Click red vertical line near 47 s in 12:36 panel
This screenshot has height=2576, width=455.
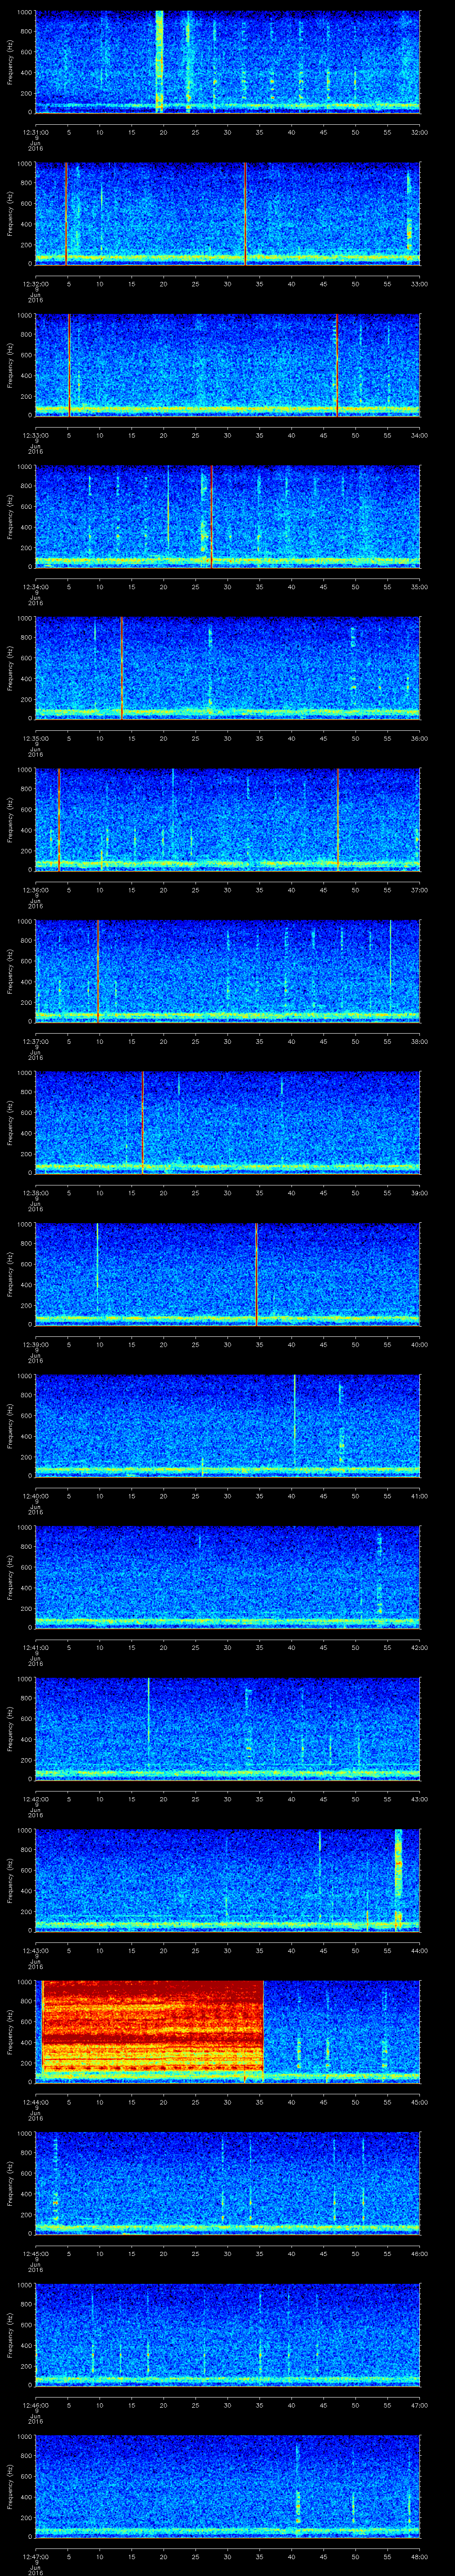(x=338, y=819)
